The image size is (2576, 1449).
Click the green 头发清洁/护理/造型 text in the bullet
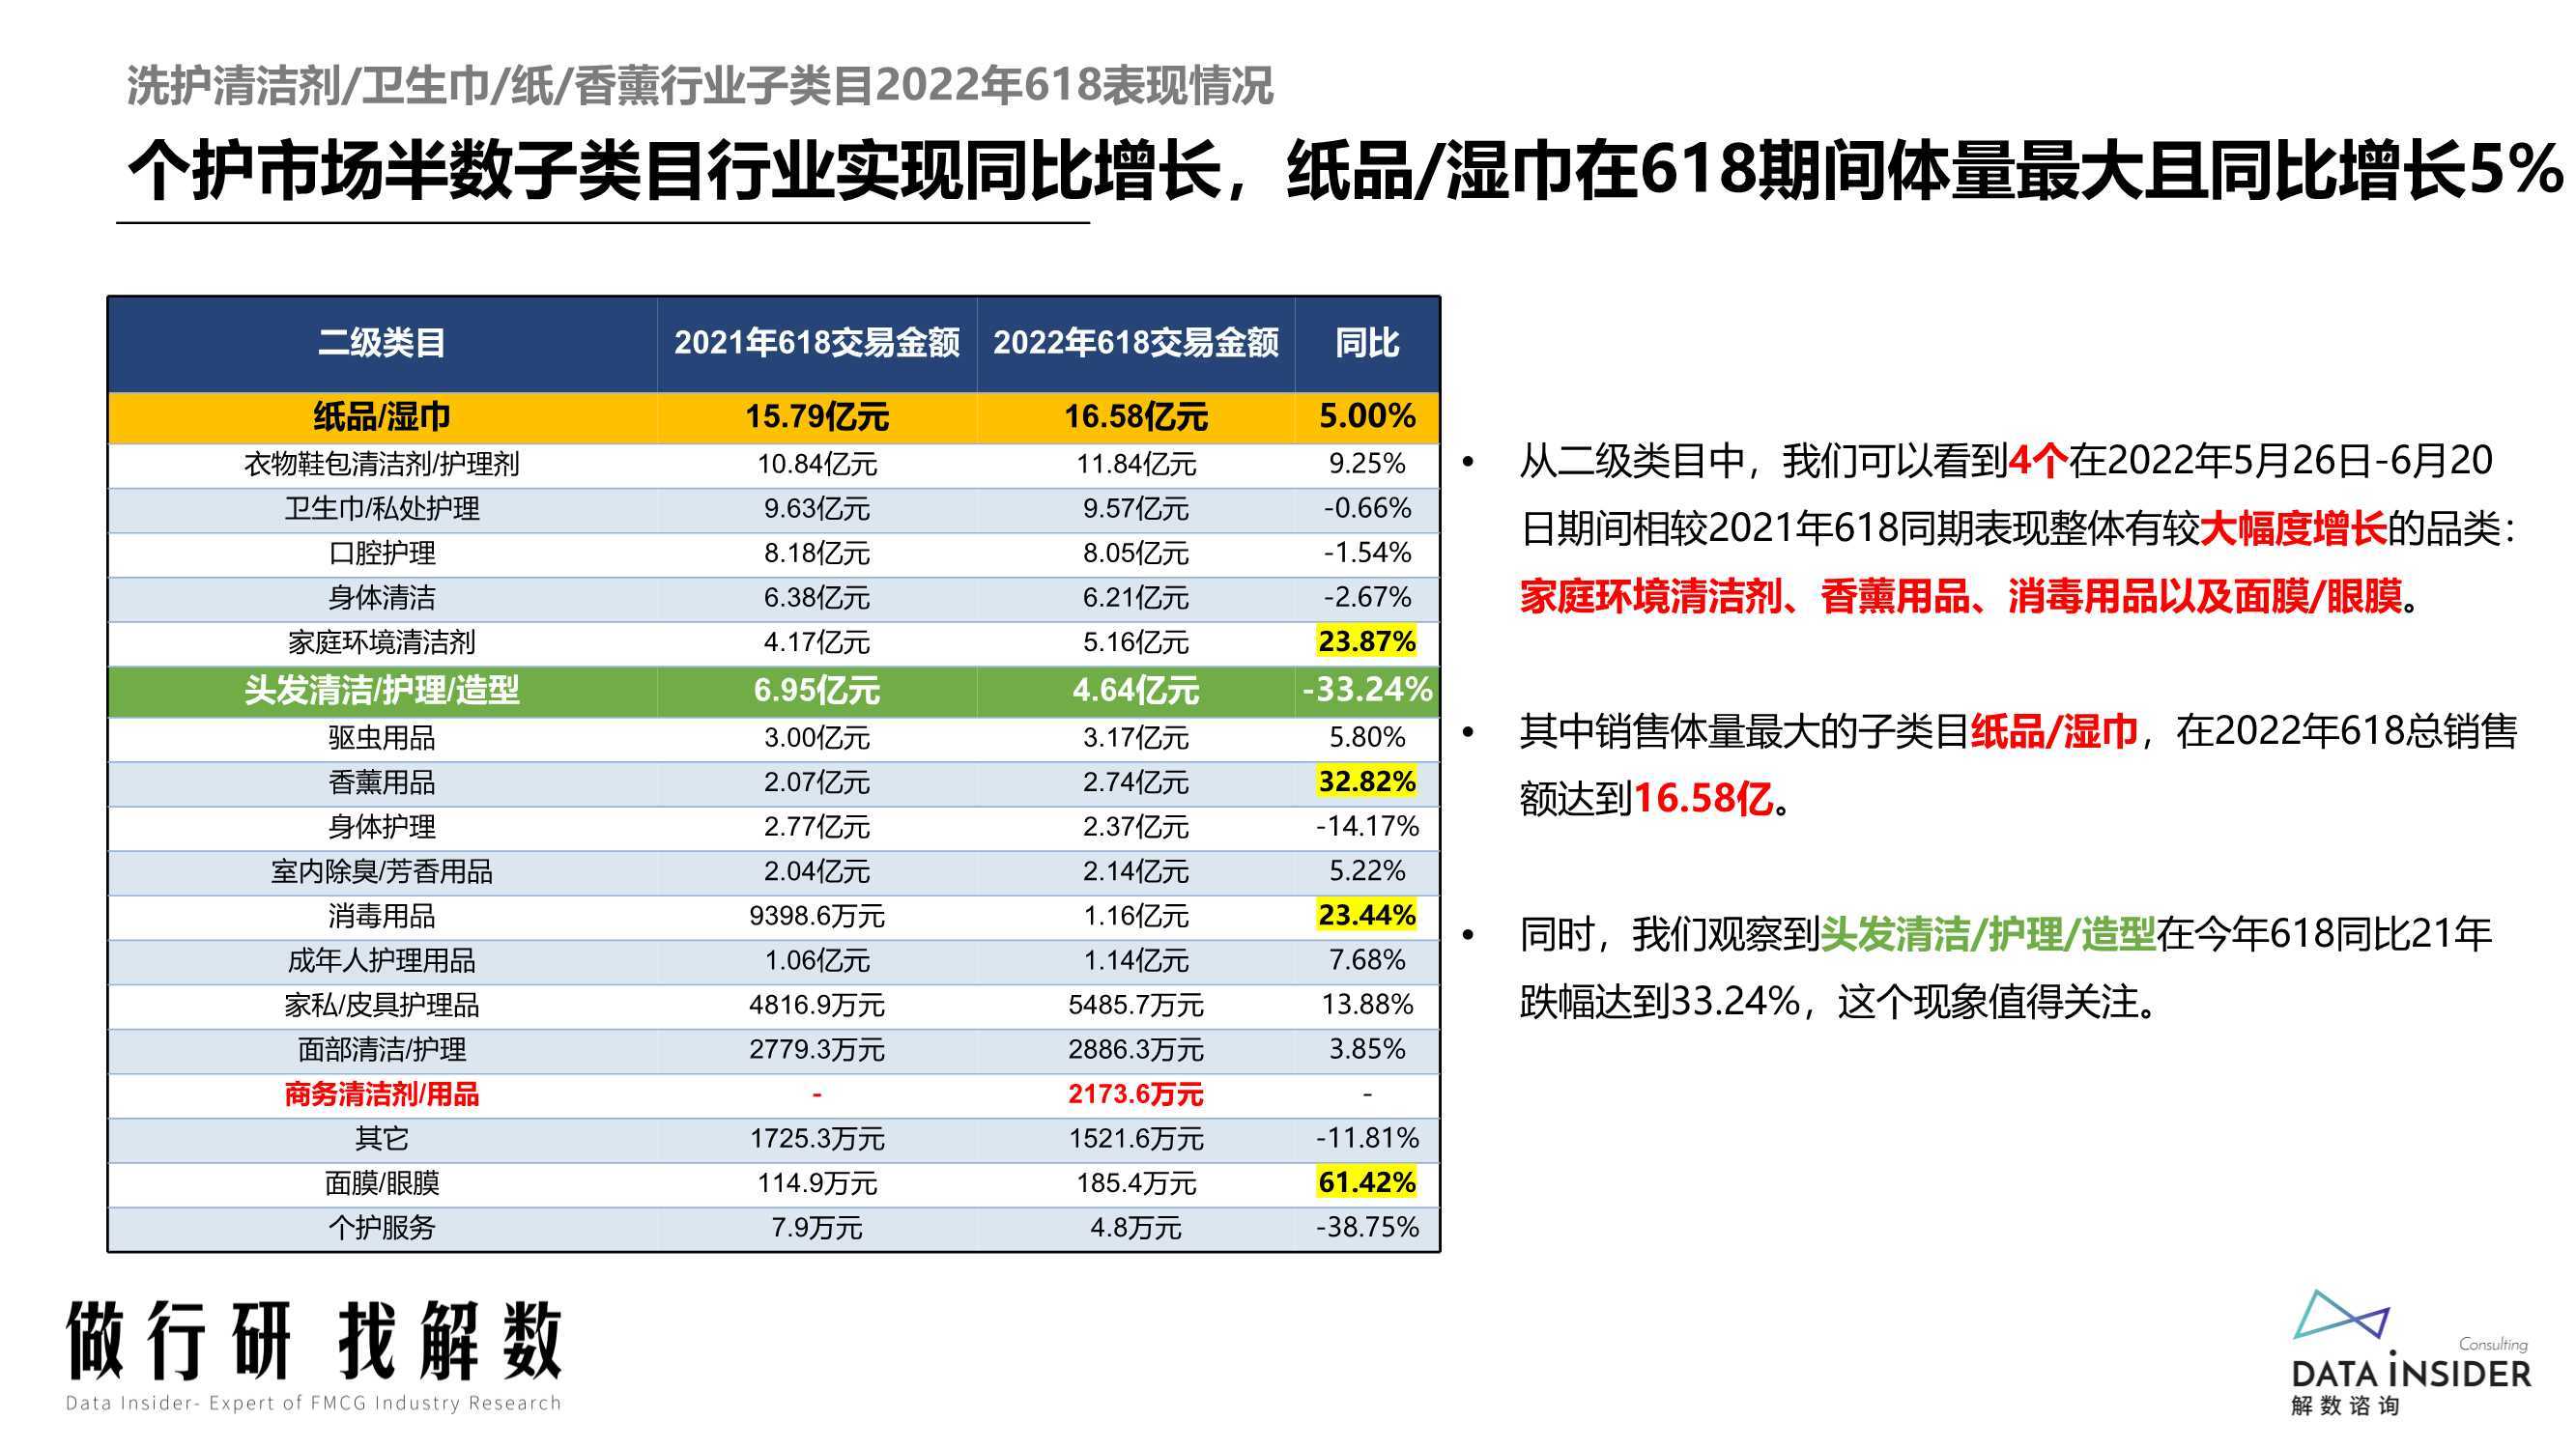[1987, 935]
